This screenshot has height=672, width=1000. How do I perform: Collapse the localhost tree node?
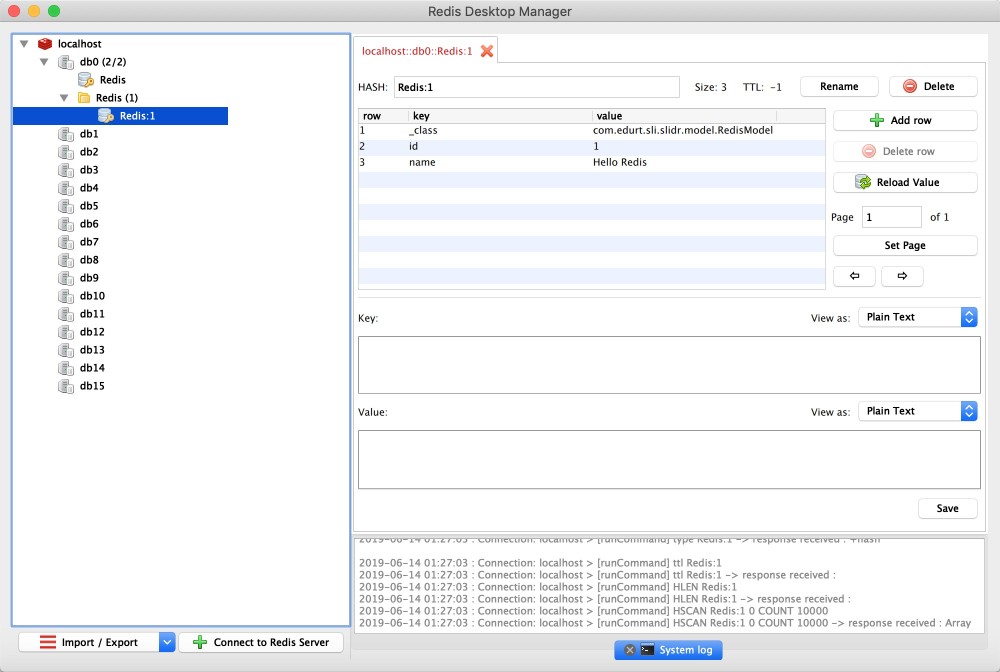pos(24,43)
